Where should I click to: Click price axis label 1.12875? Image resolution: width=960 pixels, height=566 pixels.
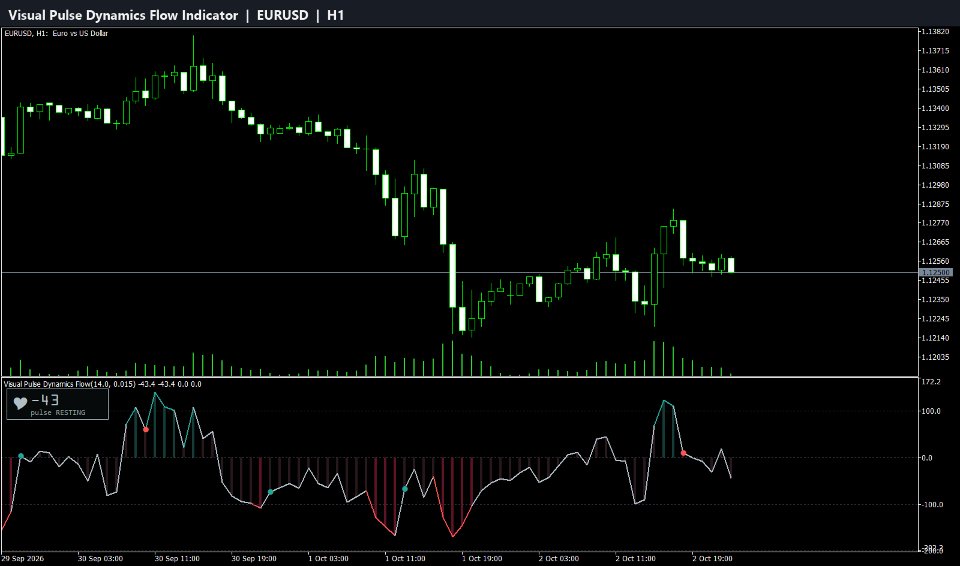(935, 204)
